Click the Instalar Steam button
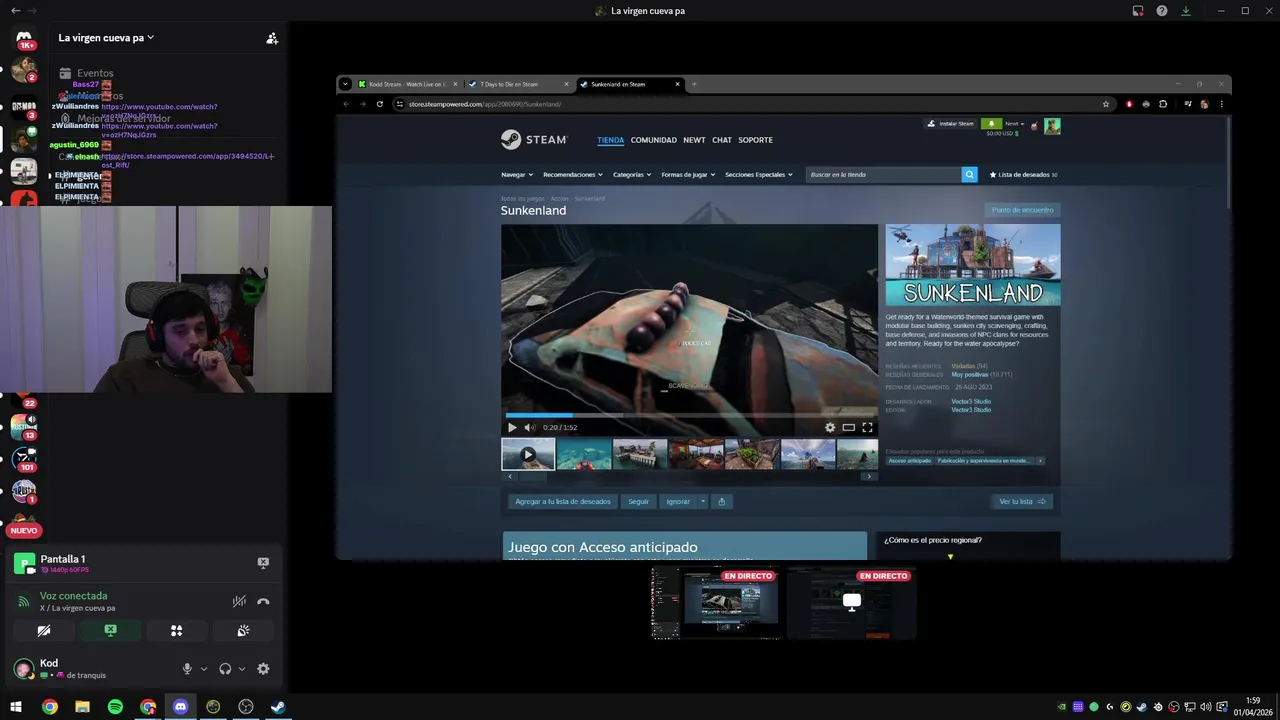 click(951, 124)
